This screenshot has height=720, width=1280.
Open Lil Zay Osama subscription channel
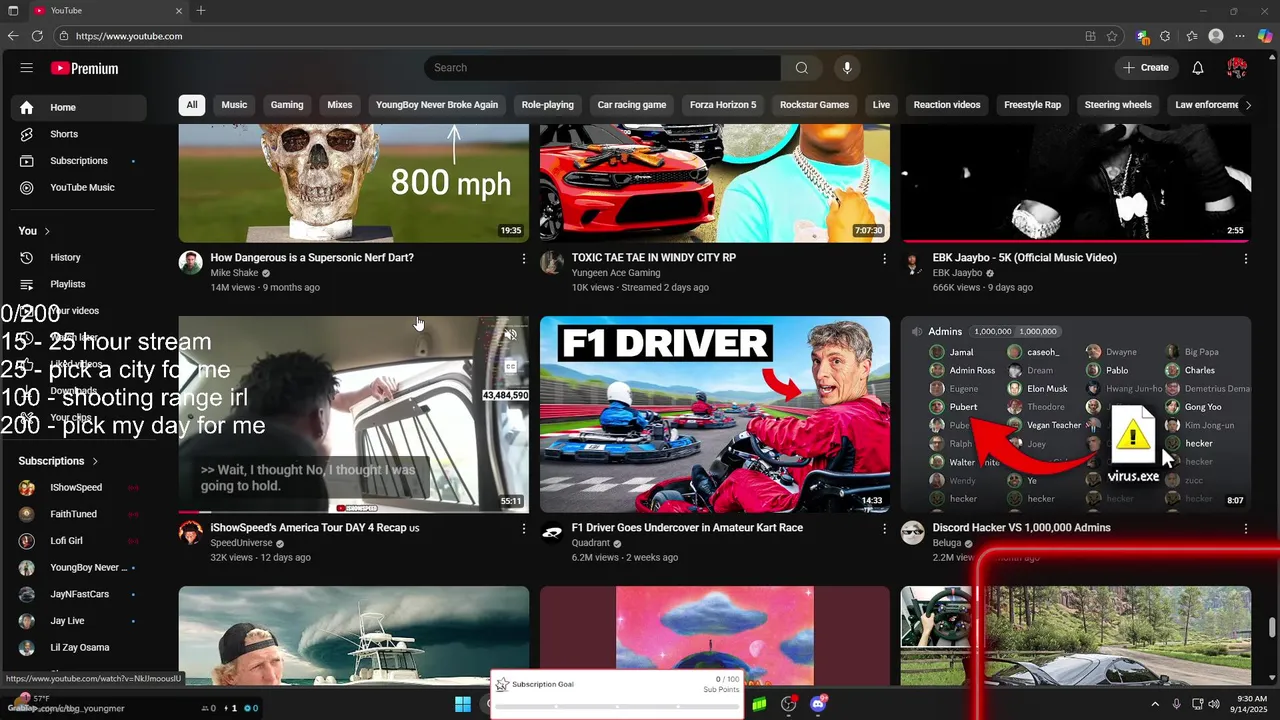78,648
